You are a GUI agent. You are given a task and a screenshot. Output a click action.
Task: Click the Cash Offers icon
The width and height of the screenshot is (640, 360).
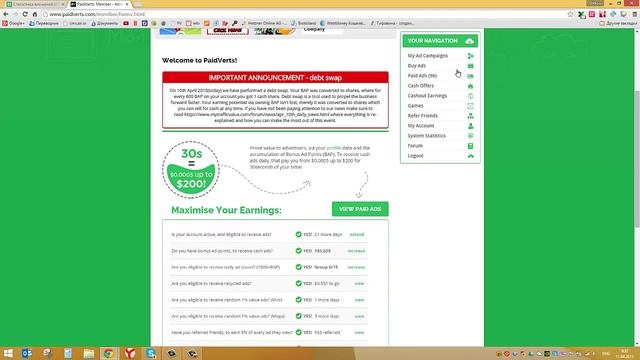pos(470,86)
